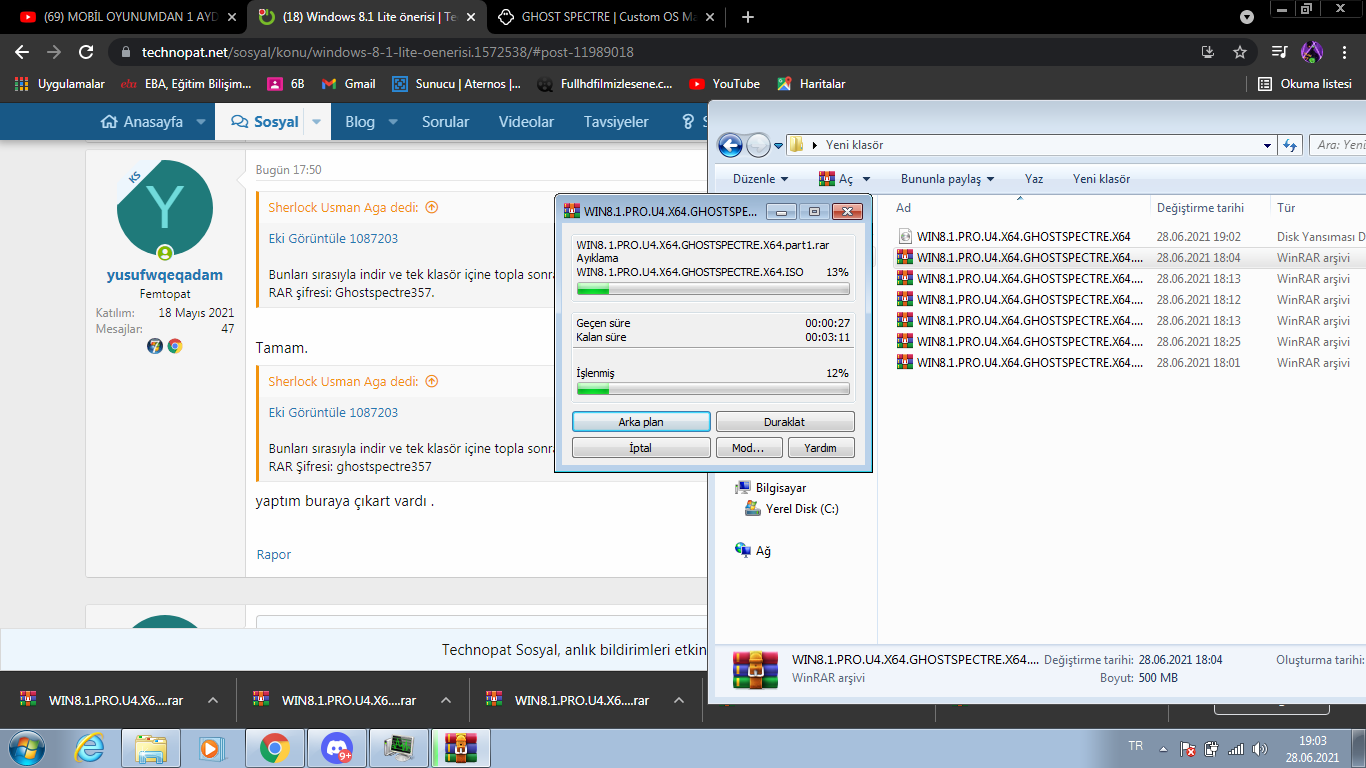The height and width of the screenshot is (768, 1366).
Task: Reload the Technopat page in Chrome
Action: (86, 52)
